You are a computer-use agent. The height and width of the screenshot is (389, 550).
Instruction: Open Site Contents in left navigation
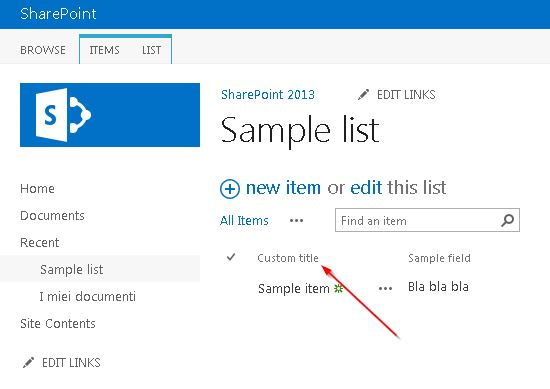(58, 323)
